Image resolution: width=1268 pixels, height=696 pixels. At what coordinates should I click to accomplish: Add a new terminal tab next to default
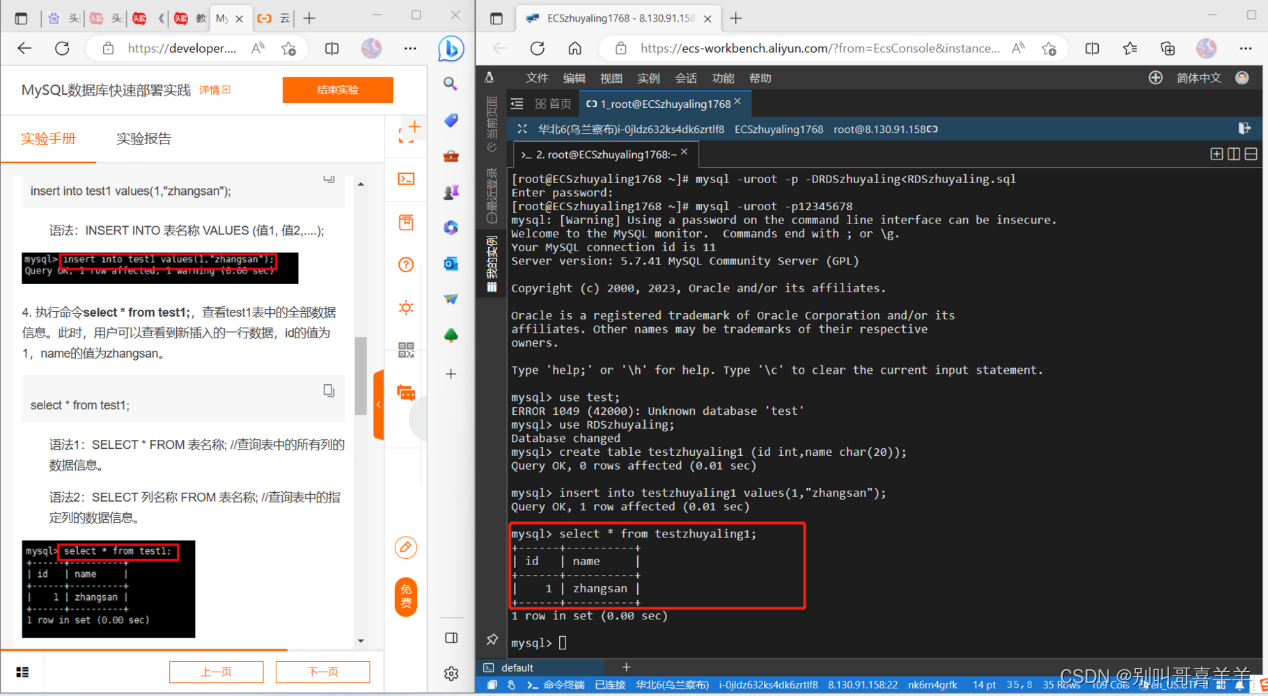point(627,667)
